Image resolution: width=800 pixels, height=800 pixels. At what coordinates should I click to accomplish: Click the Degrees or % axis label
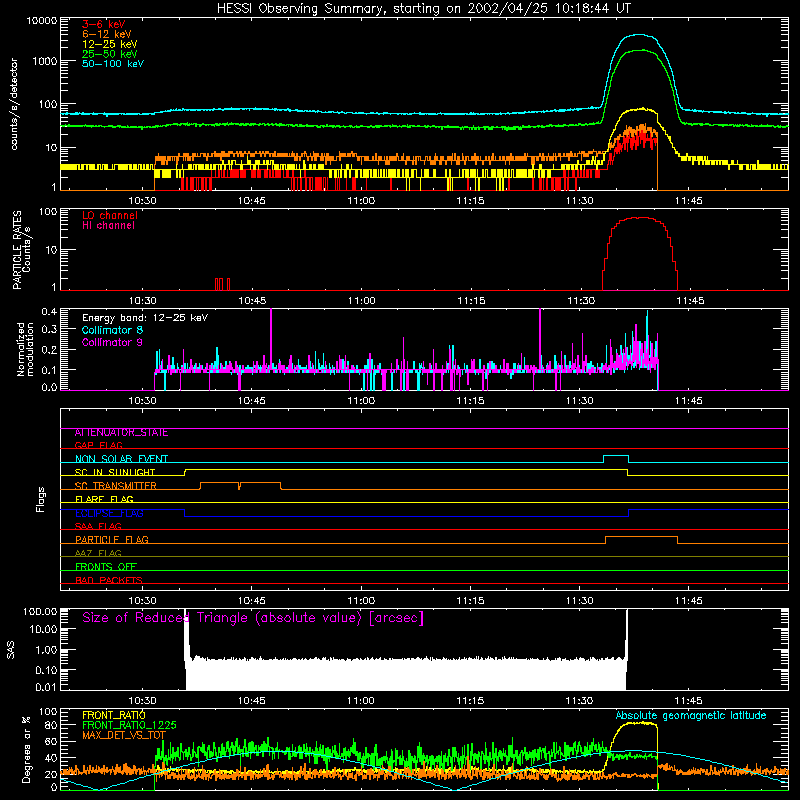coord(26,749)
